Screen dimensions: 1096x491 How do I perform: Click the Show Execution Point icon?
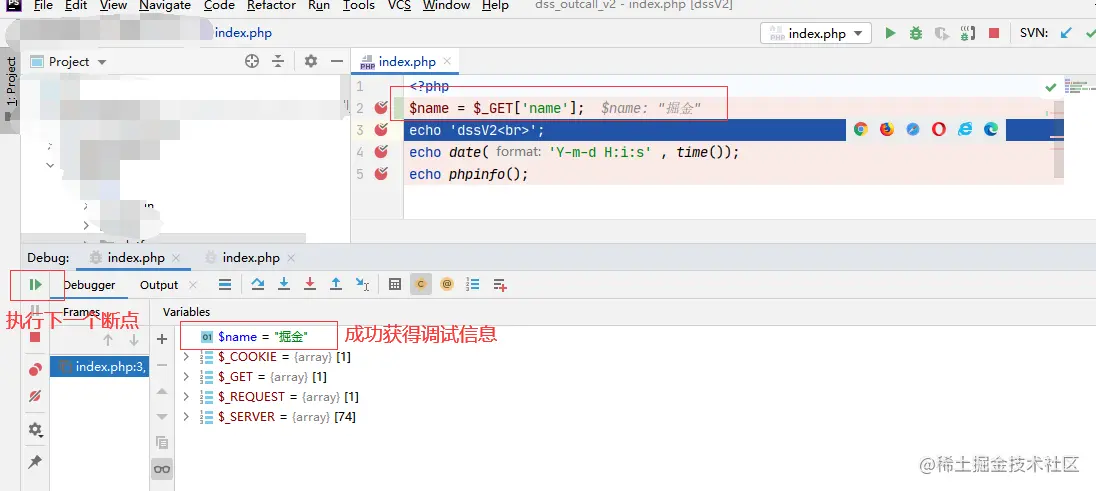click(x=225, y=284)
